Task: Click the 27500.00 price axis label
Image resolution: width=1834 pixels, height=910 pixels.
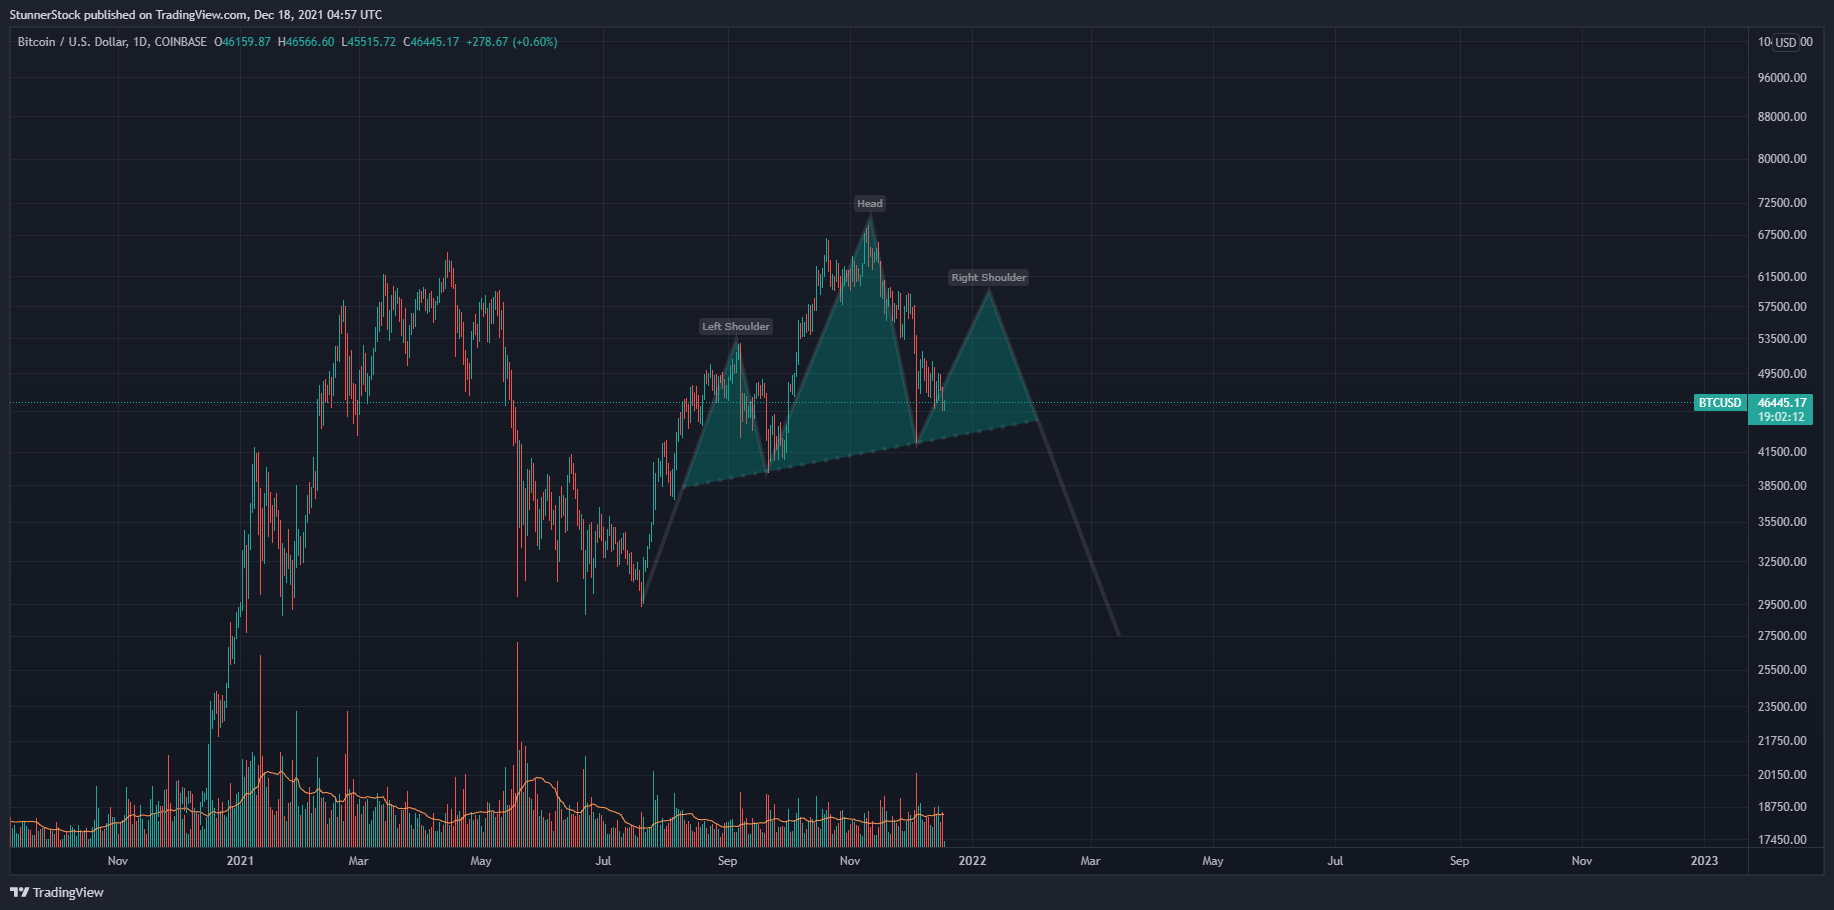Action: (1782, 636)
